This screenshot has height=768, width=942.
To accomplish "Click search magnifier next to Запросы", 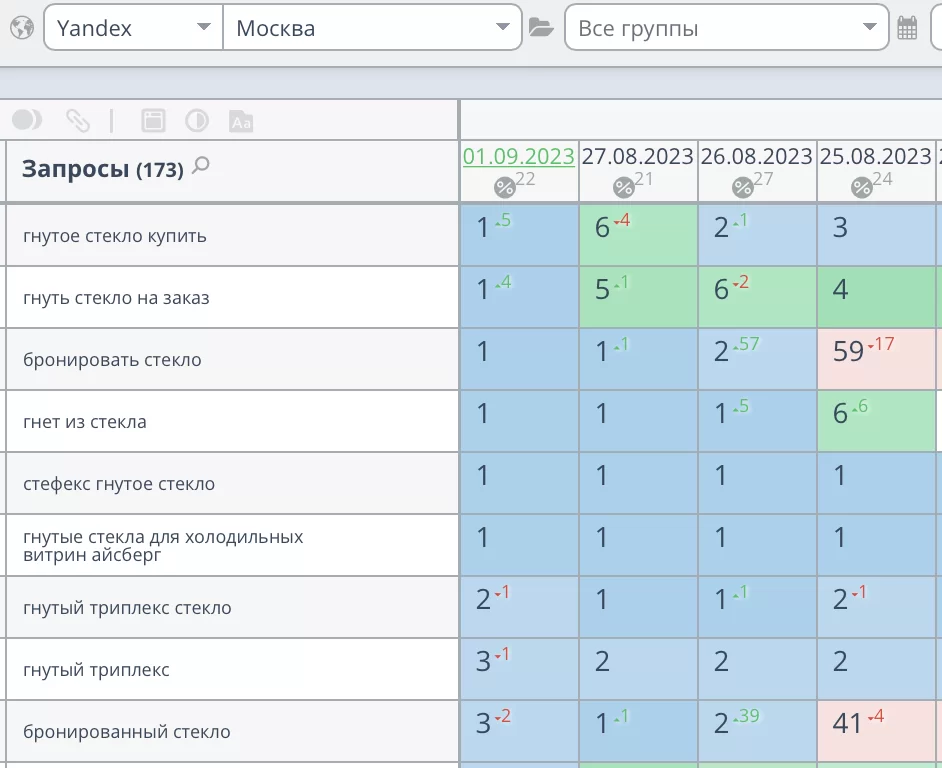I will click(201, 166).
